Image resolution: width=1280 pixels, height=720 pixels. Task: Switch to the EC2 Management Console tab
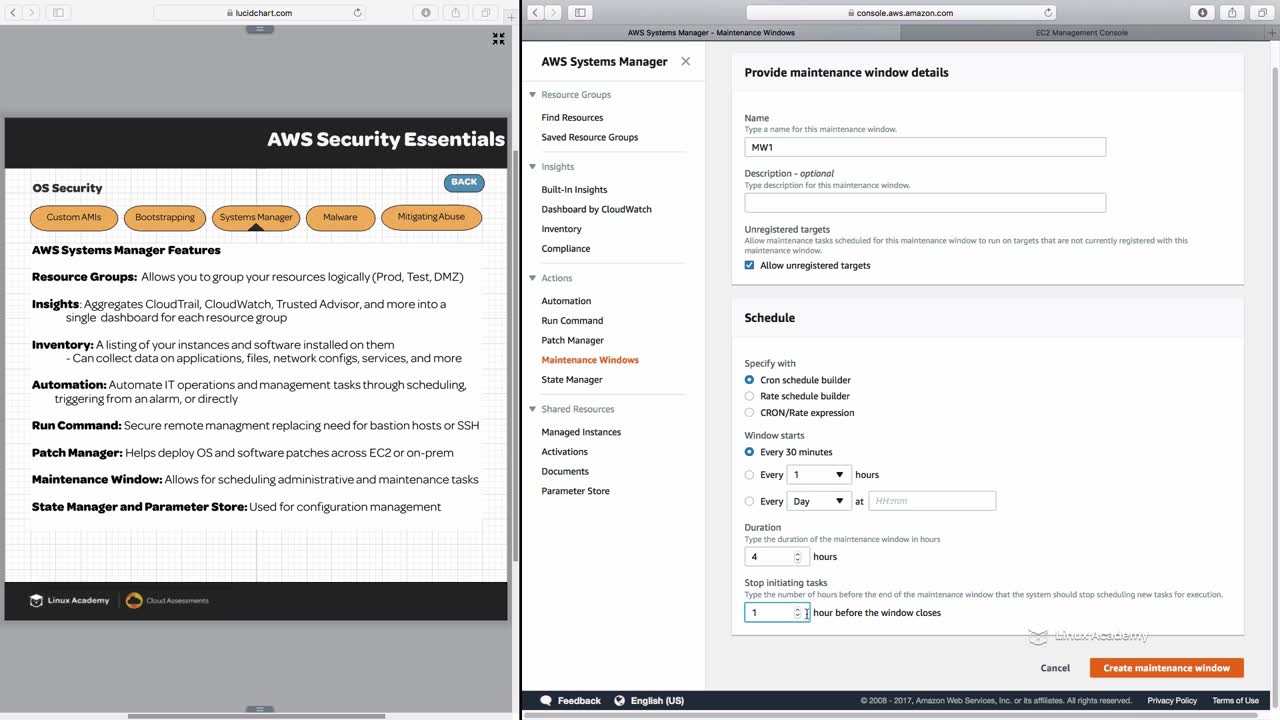click(1082, 33)
